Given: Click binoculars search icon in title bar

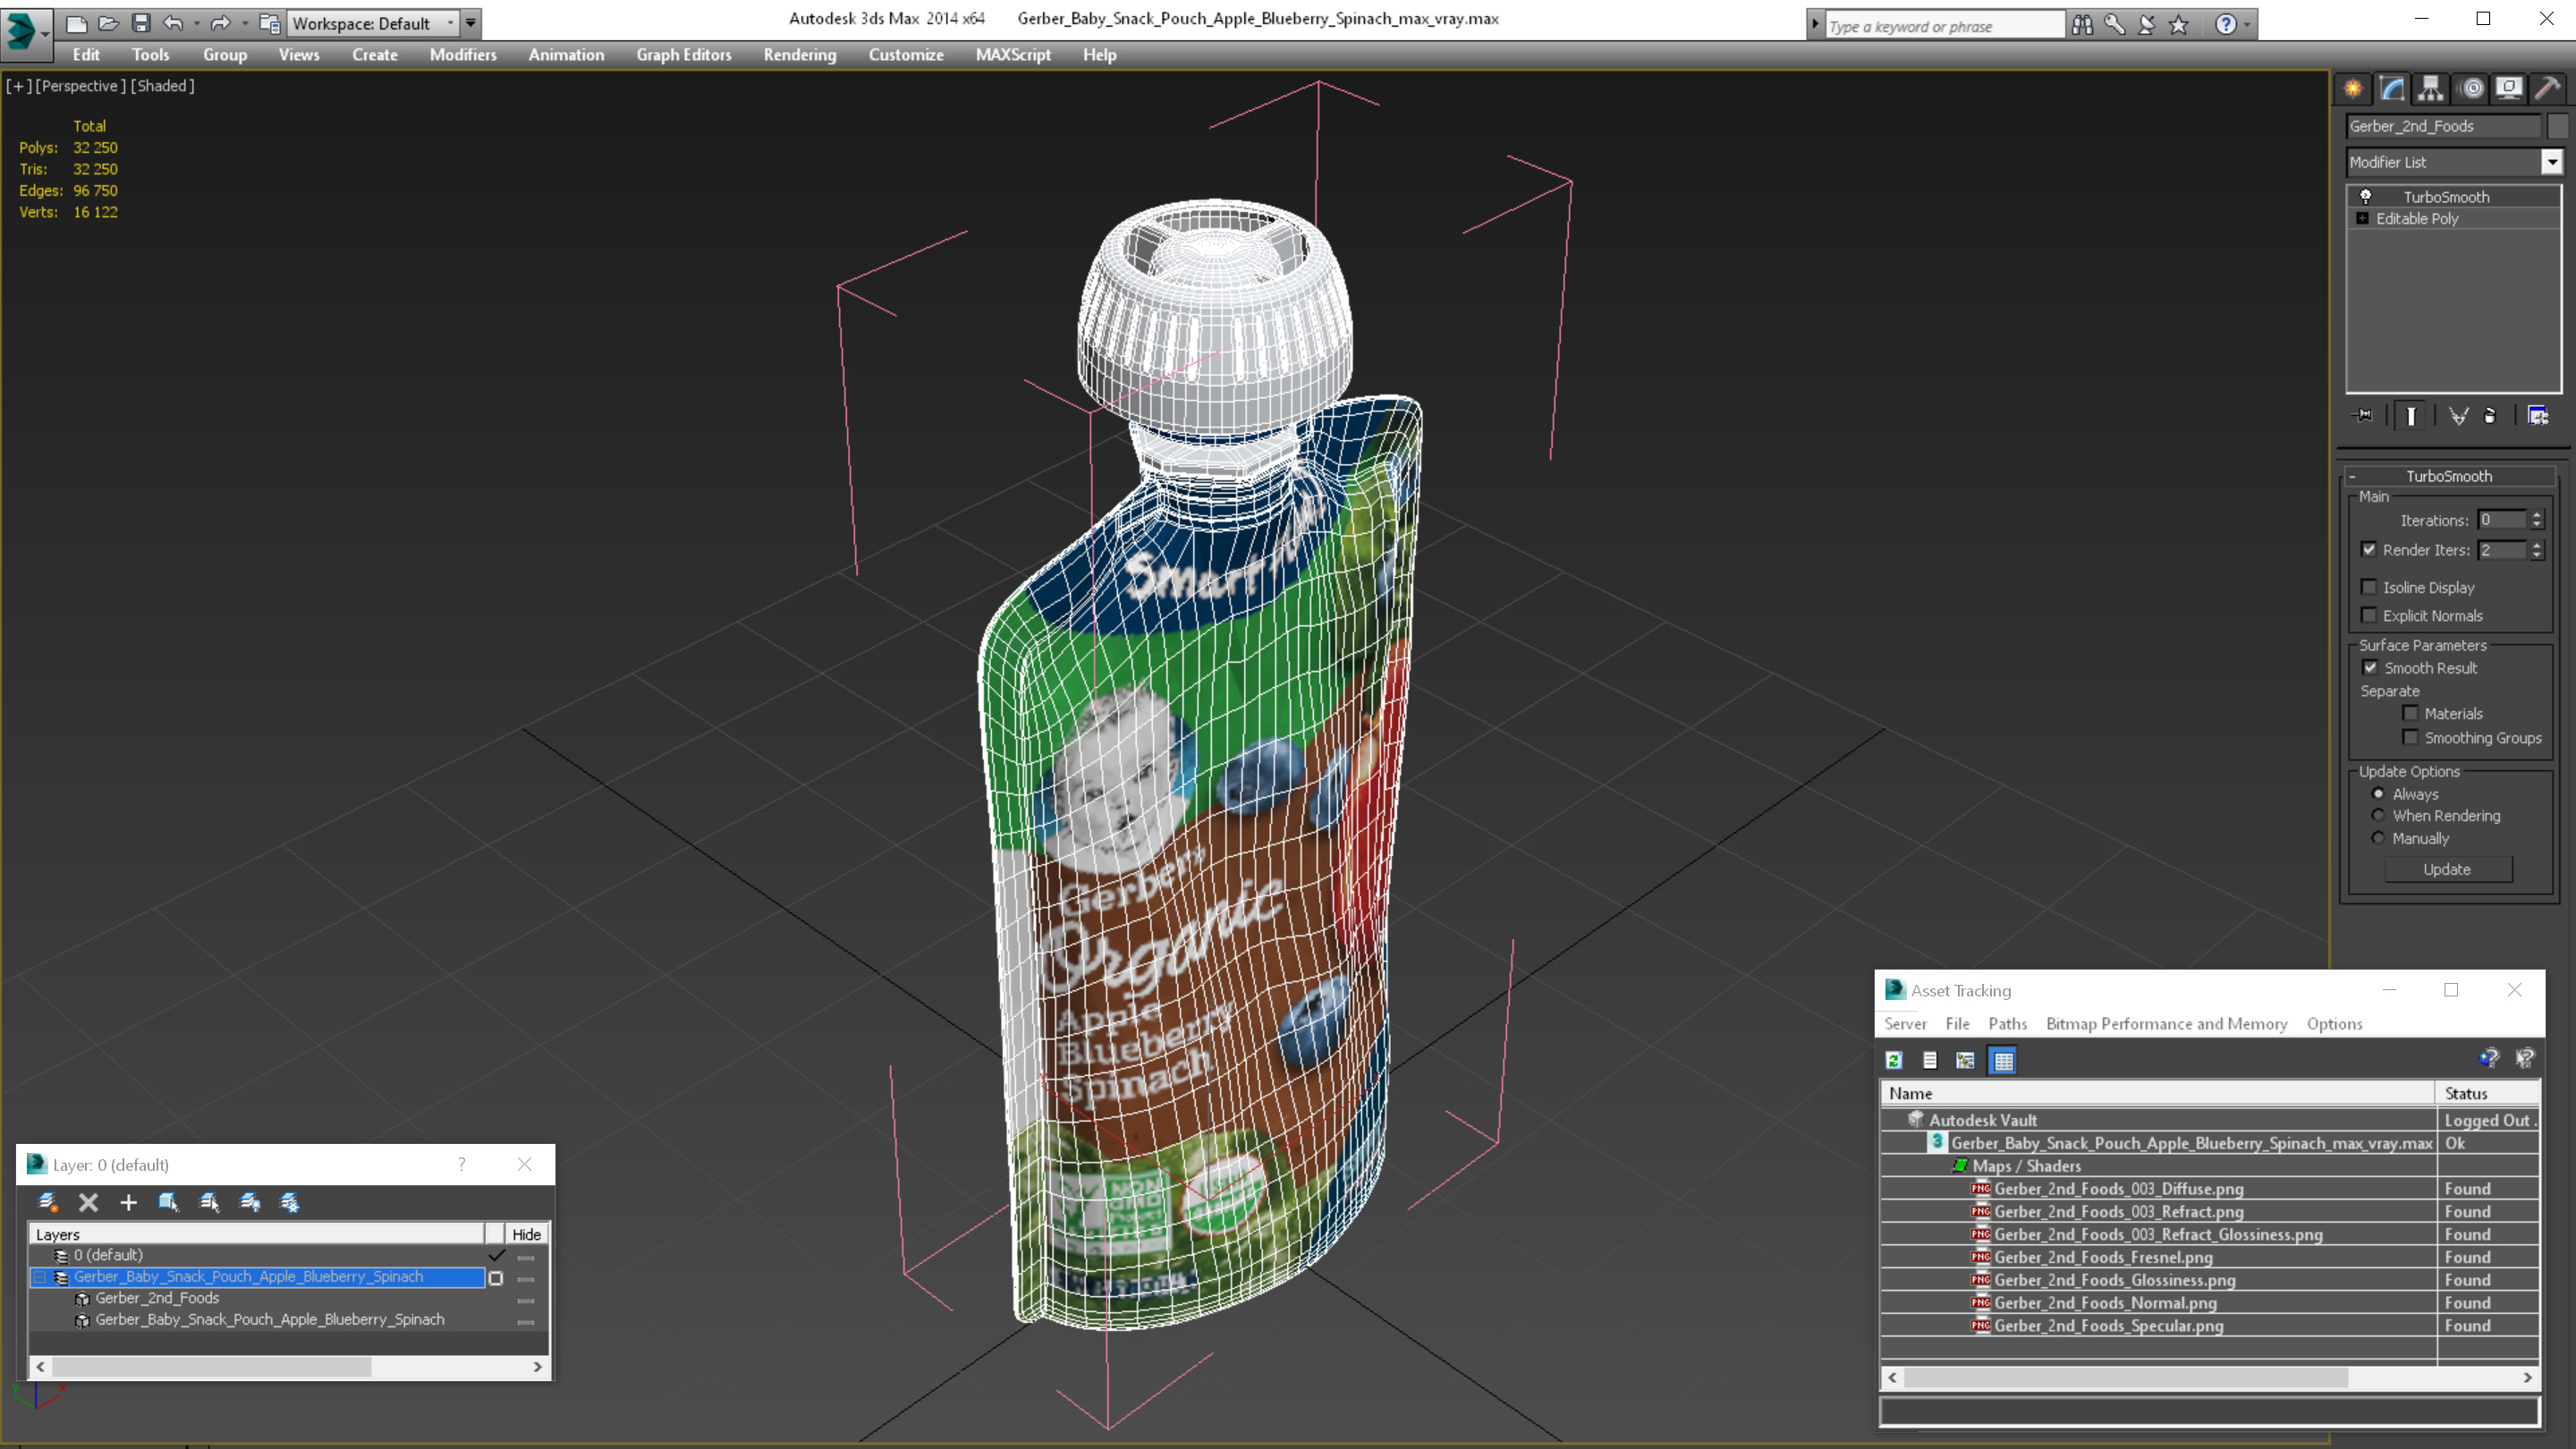Looking at the screenshot, I should pyautogui.click(x=2082, y=25).
